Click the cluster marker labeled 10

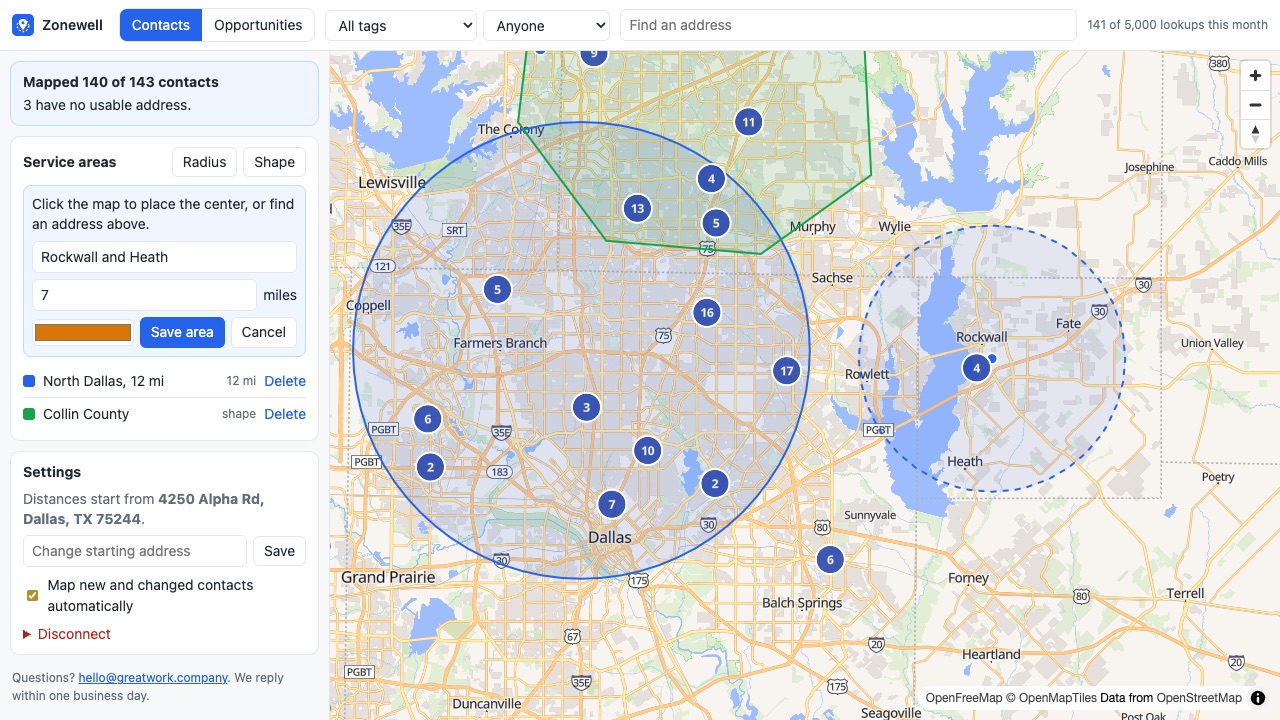648,451
